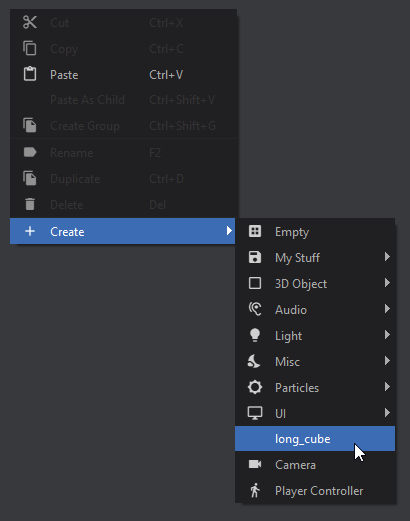
Task: Click the gear-like Particles icon
Action: [255, 387]
